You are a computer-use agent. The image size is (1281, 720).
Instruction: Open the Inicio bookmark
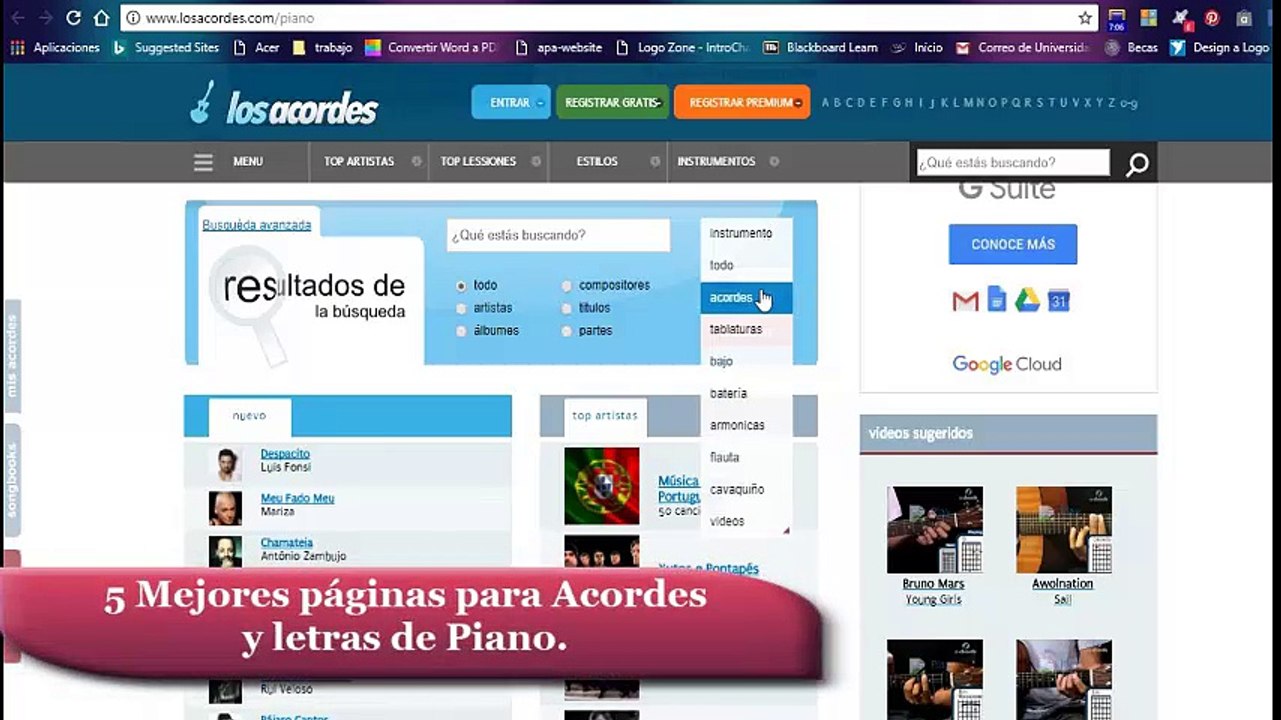tap(917, 47)
